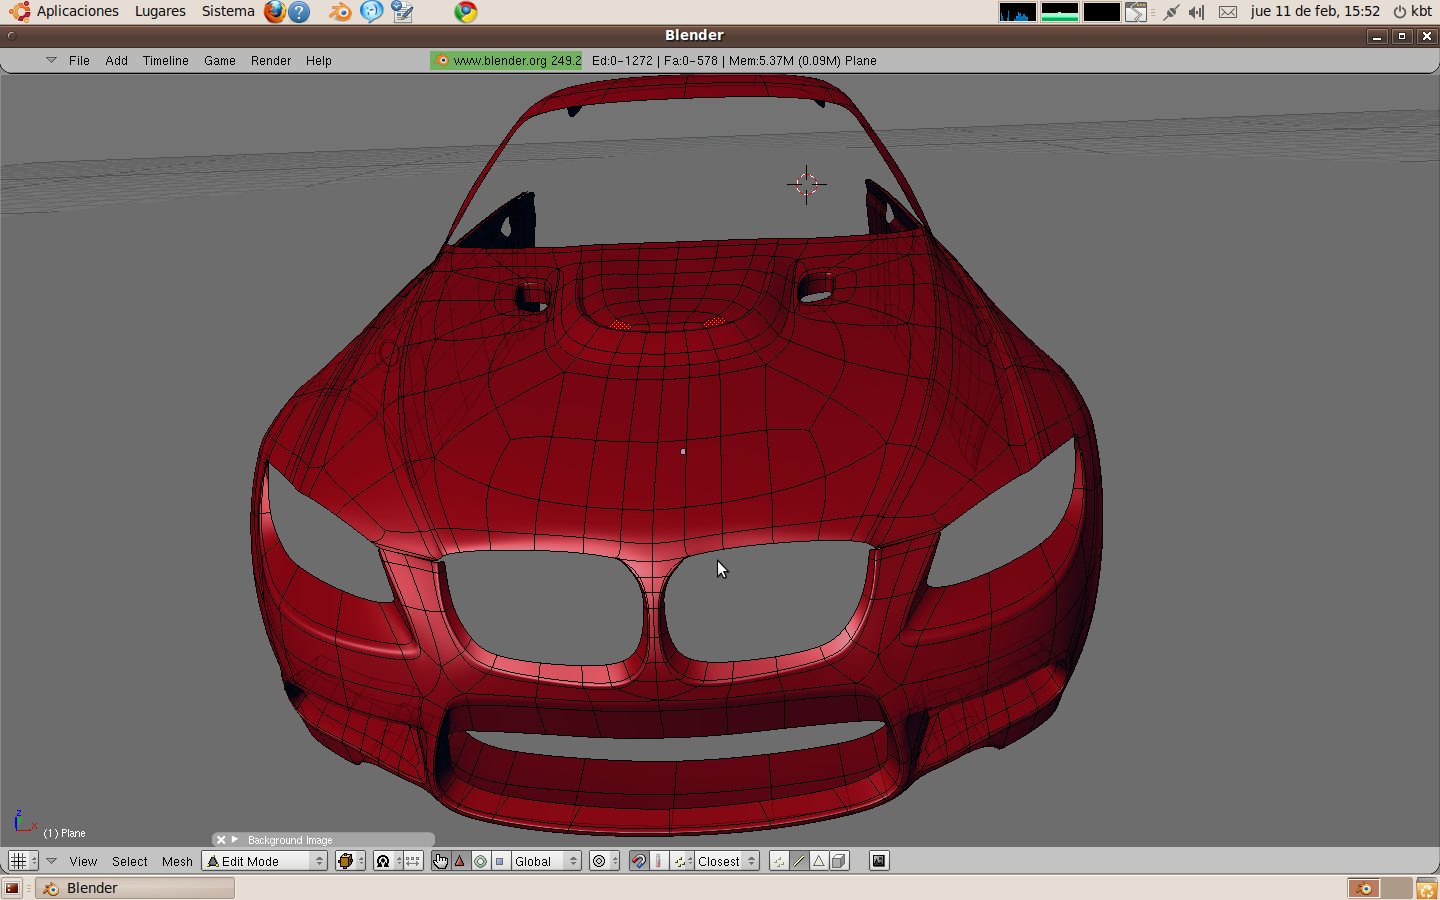Viewport: 1440px width, 900px height.
Task: Collapse the top header menus with the triangle
Action: (51, 60)
